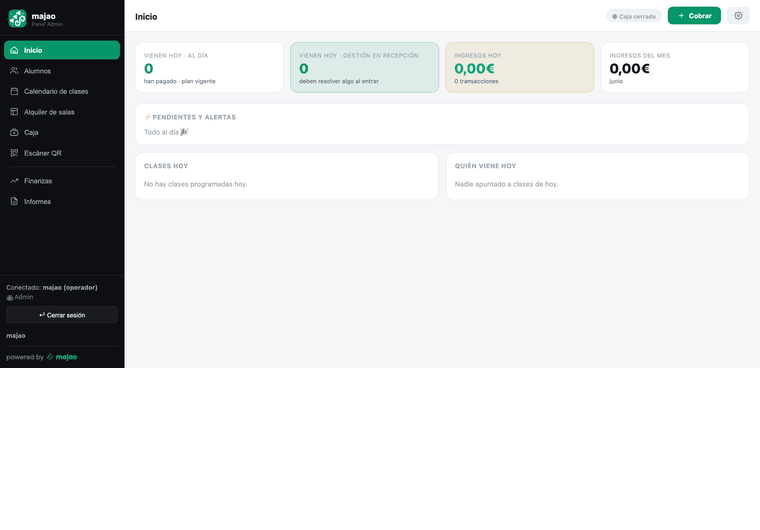Open the Ingresos hoy card
760x530 pixels.
click(x=520, y=67)
